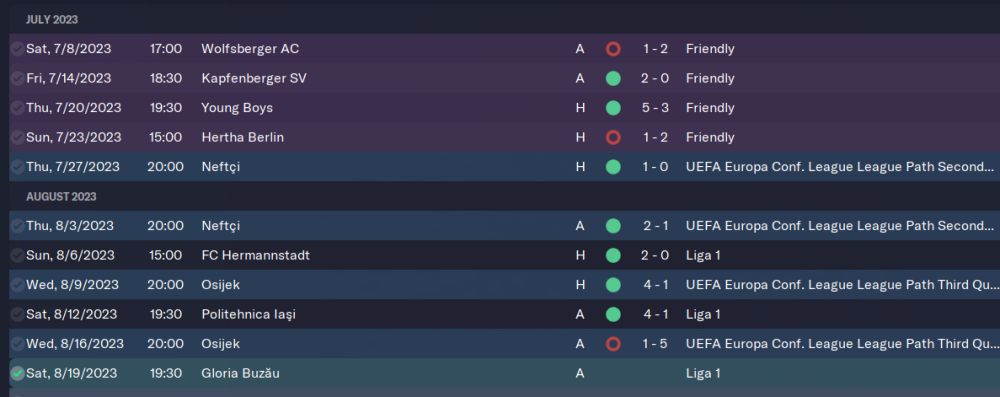1000x397 pixels.
Task: Collapse the AUGUST 2023 section header
Action: (x=61, y=197)
